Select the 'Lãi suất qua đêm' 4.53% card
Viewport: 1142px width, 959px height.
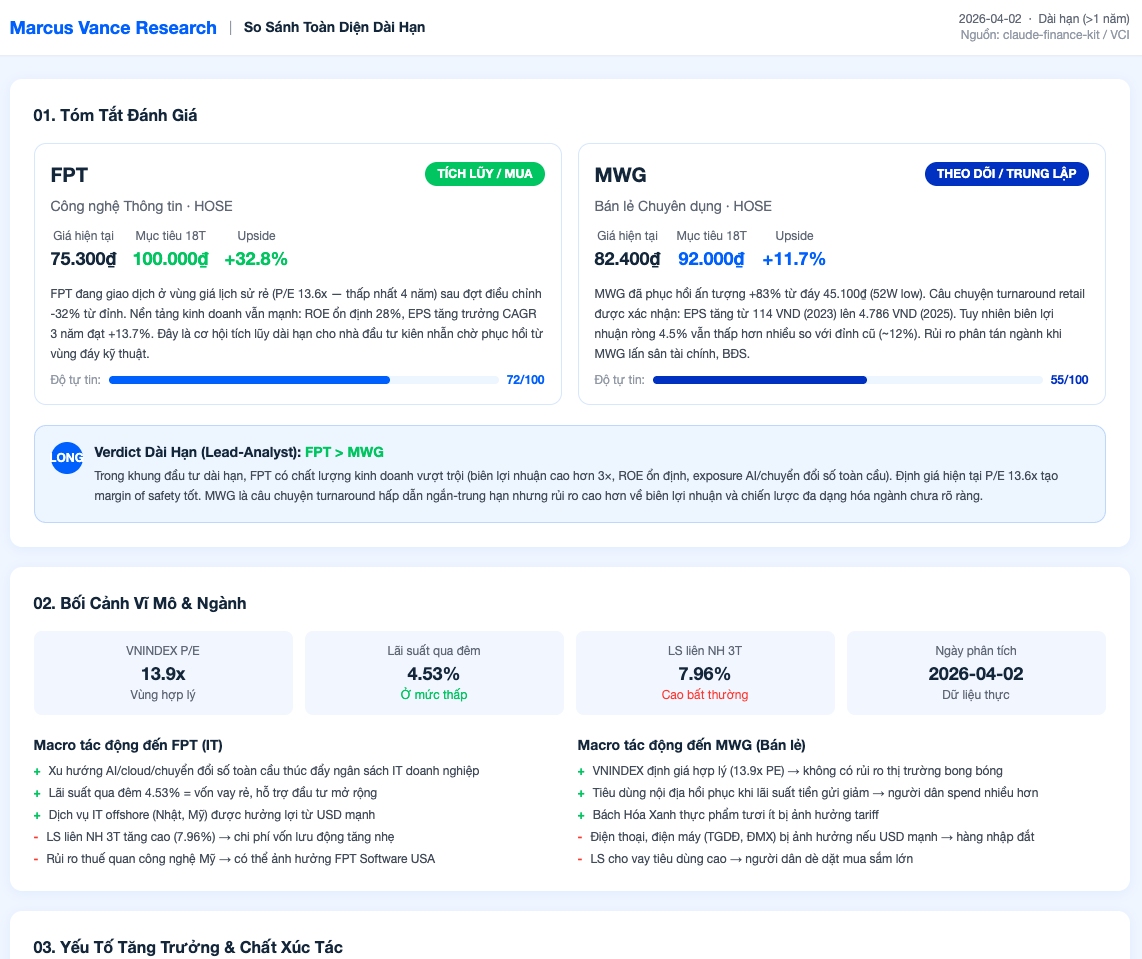[x=434, y=673]
